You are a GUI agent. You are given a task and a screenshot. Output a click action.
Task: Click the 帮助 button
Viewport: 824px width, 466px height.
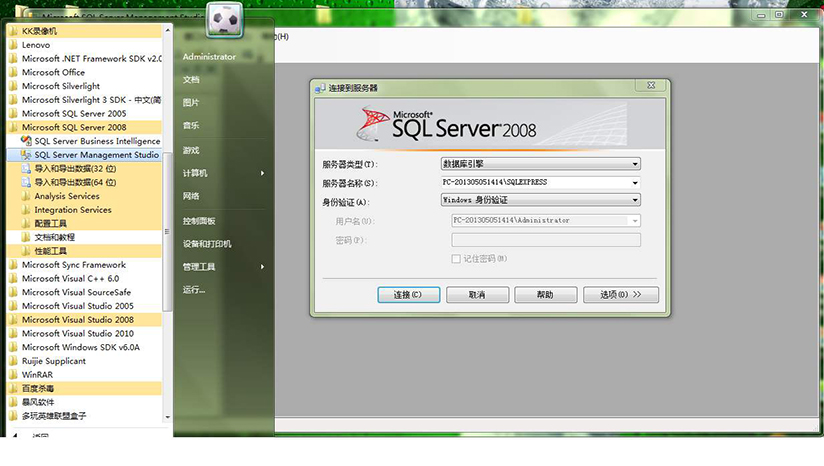point(545,295)
